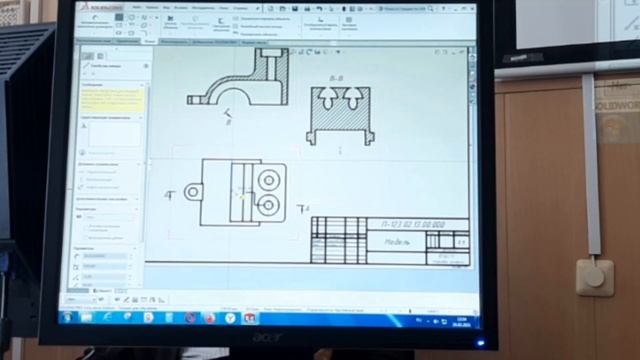The image size is (640, 360).
Task: Click the top icon in right task pane
Action: (x=472, y=58)
